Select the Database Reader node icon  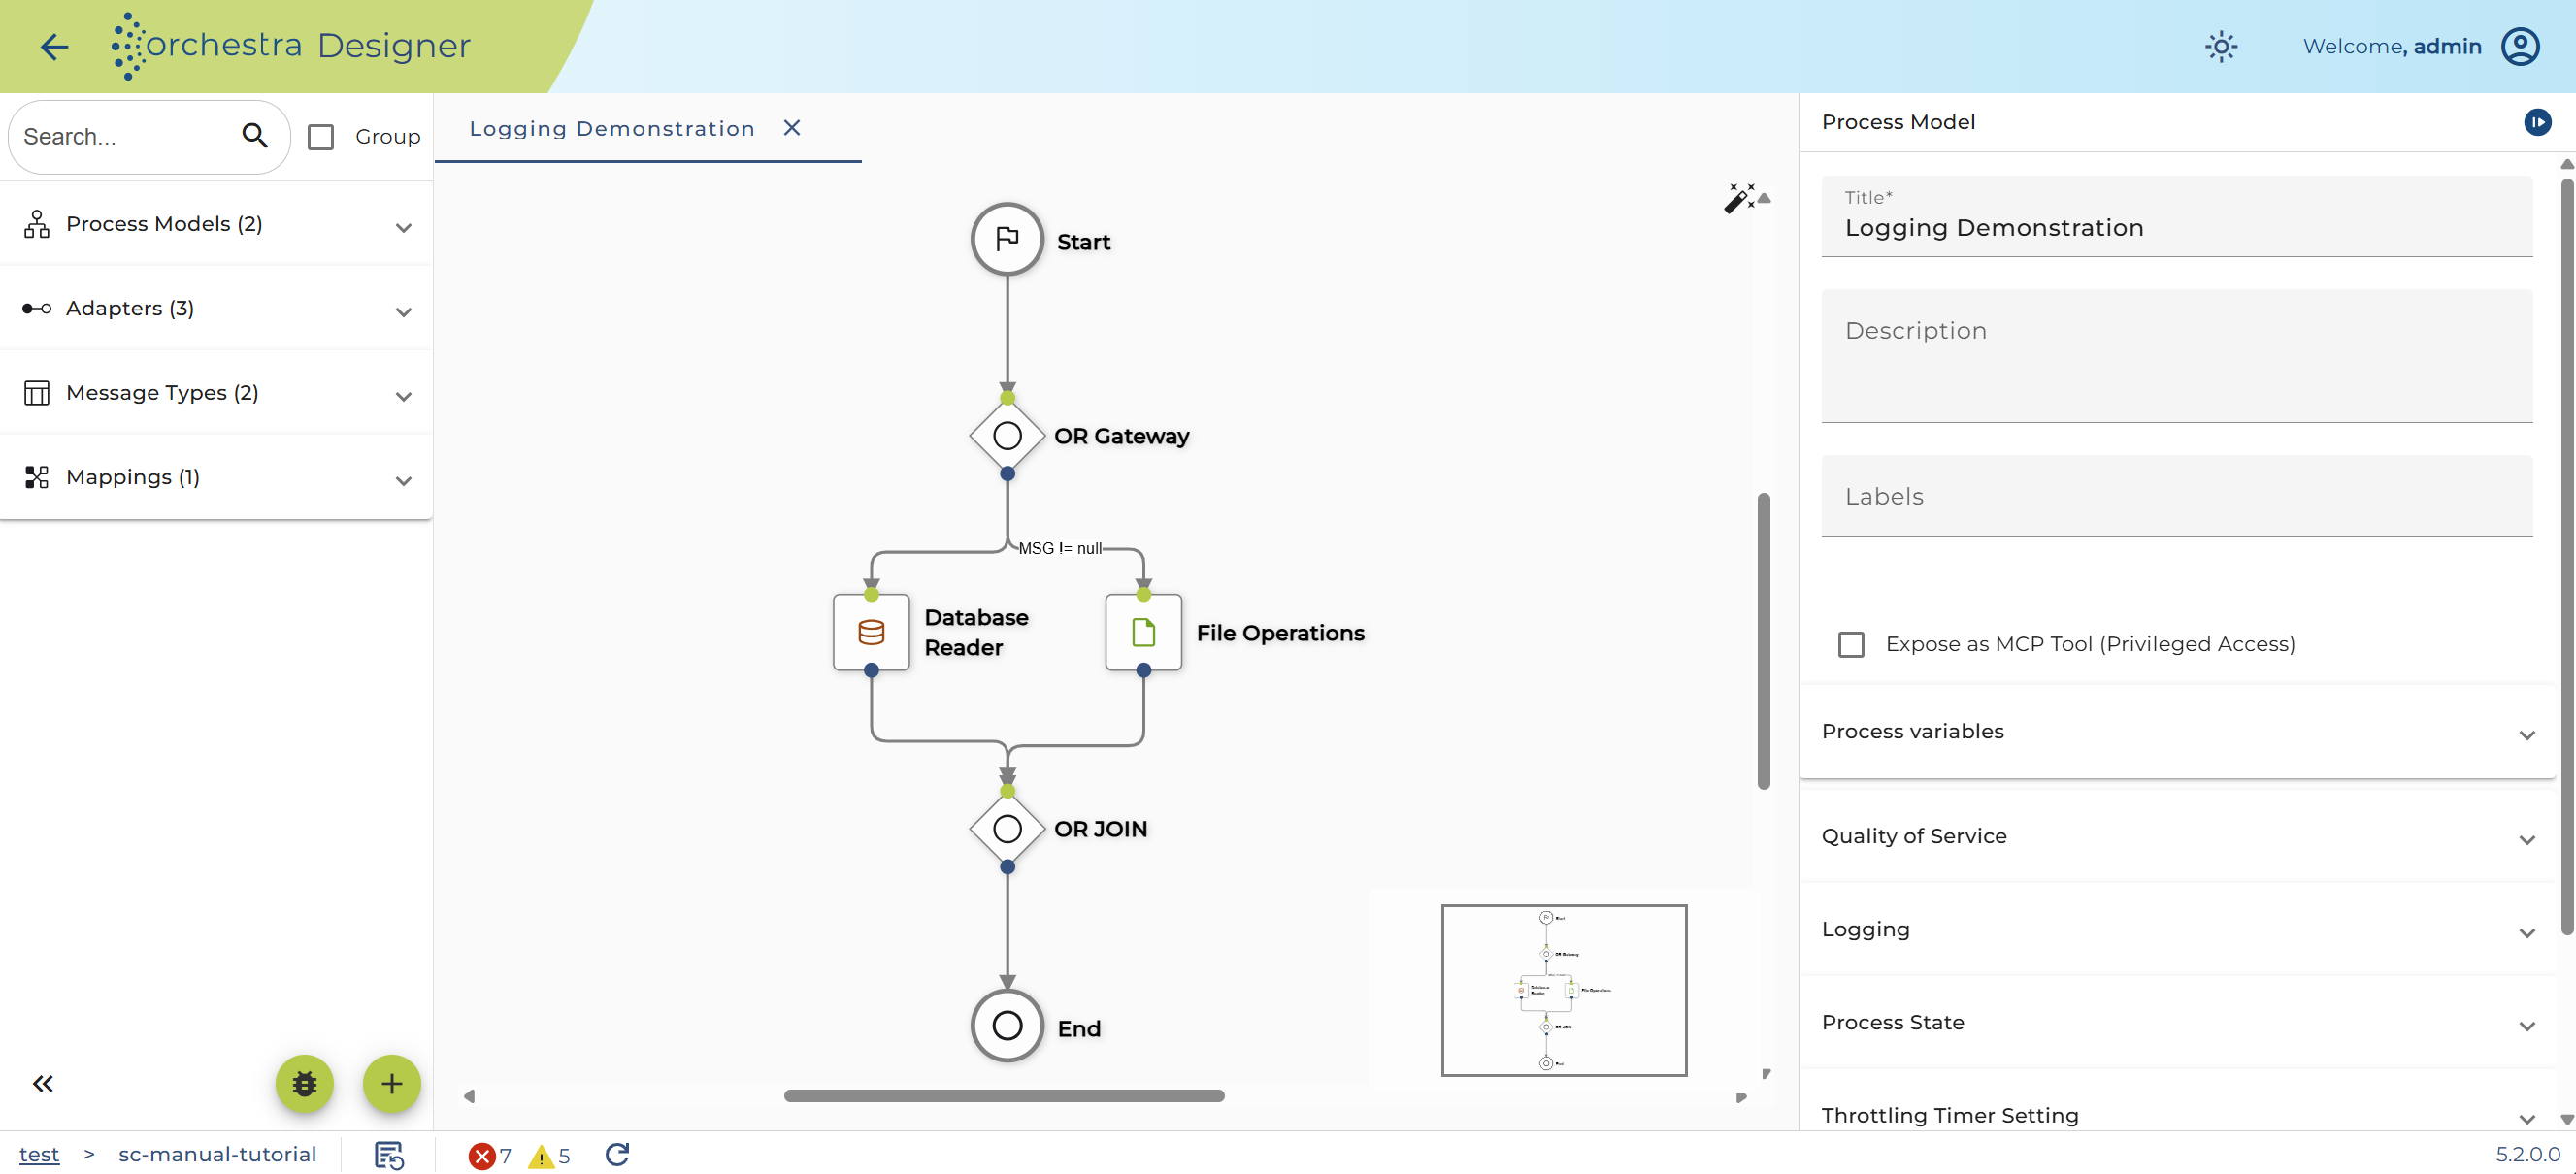tap(871, 632)
